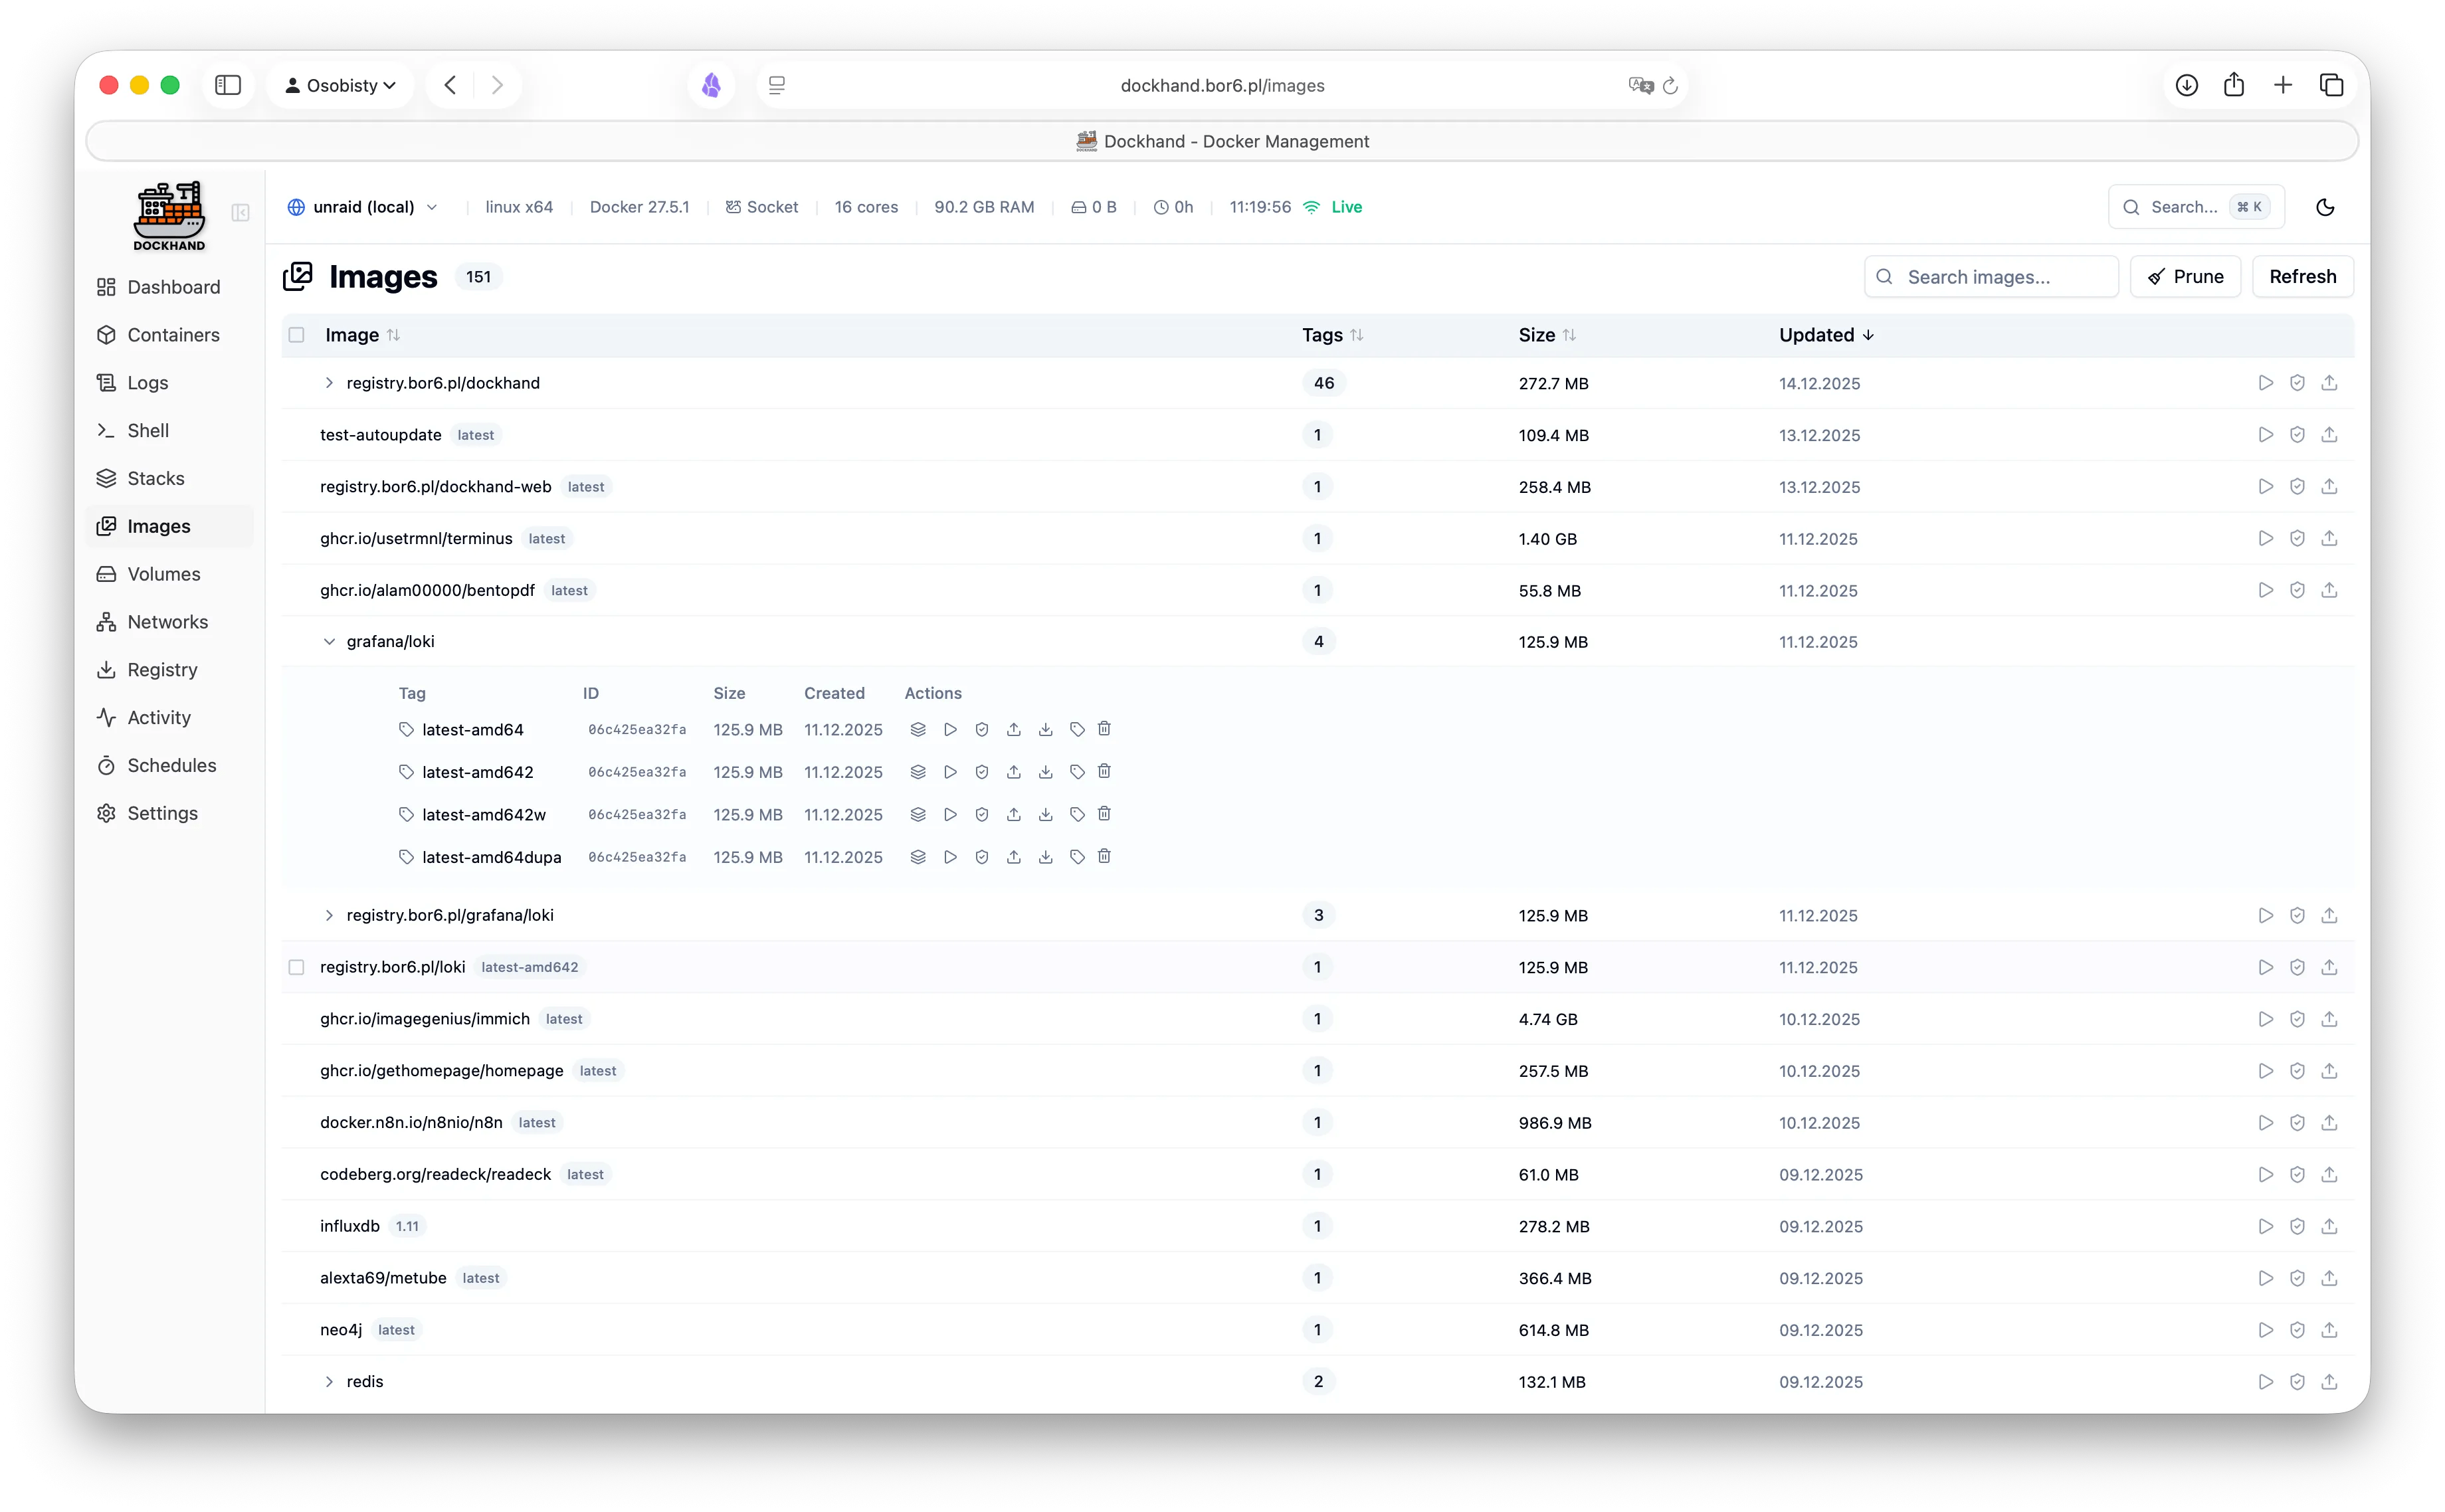Collapse the Dockhand sidebar panel
Viewport: 2445px width, 1512px height.
(240, 212)
